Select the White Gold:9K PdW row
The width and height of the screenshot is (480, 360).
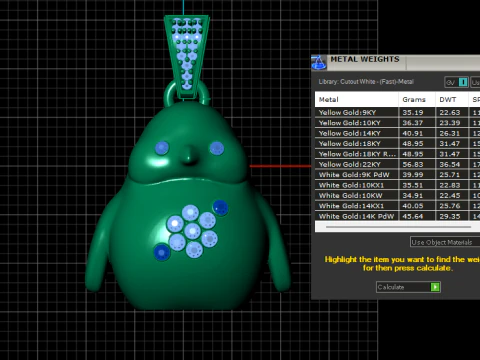pos(397,175)
